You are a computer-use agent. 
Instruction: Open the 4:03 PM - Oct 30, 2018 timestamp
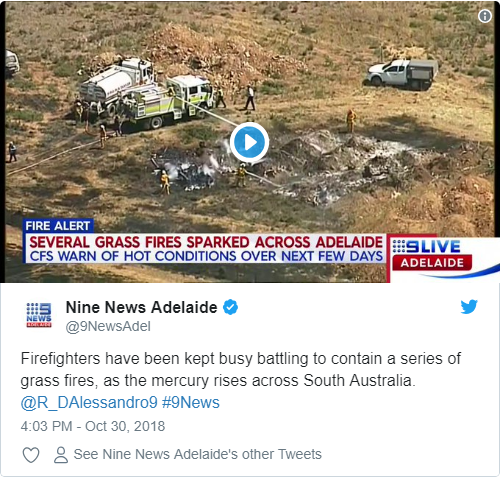[x=93, y=426]
